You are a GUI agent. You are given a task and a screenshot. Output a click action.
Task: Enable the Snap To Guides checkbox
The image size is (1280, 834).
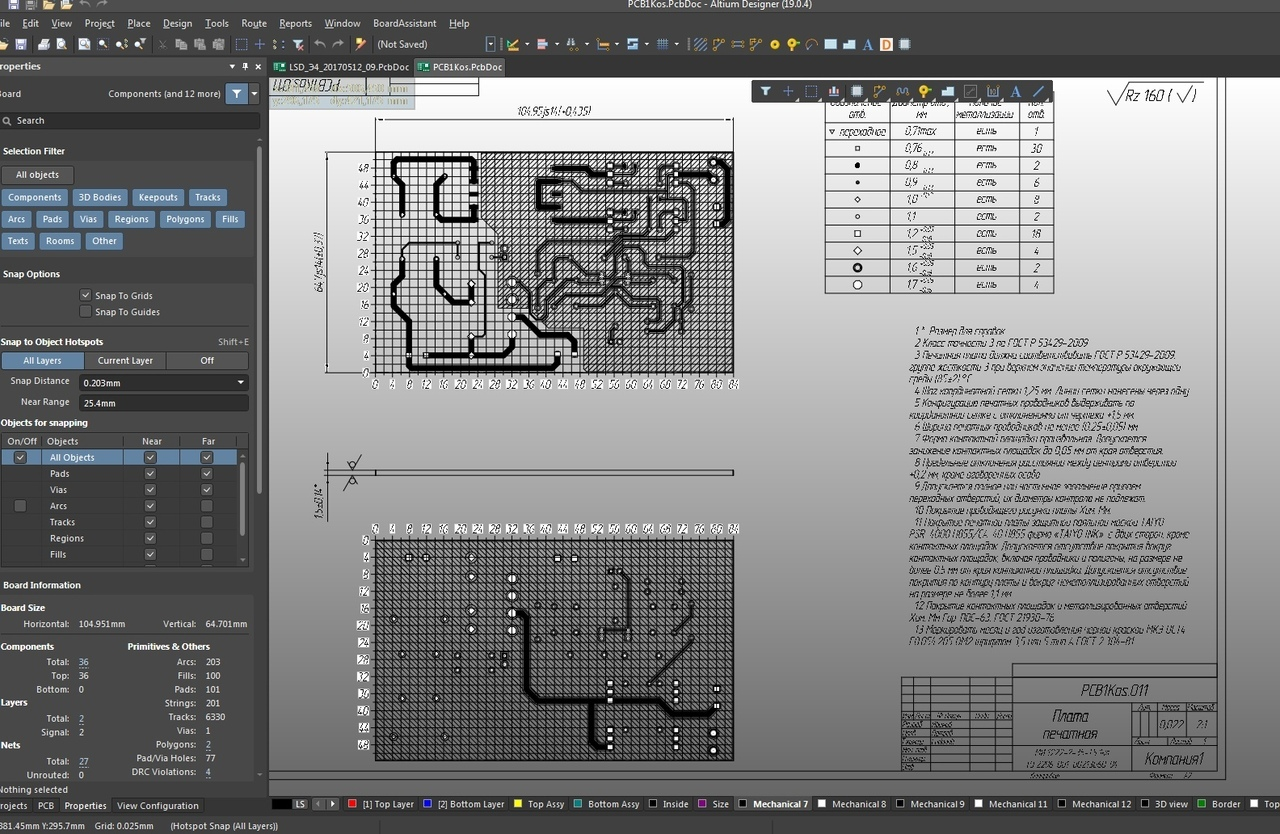point(86,312)
